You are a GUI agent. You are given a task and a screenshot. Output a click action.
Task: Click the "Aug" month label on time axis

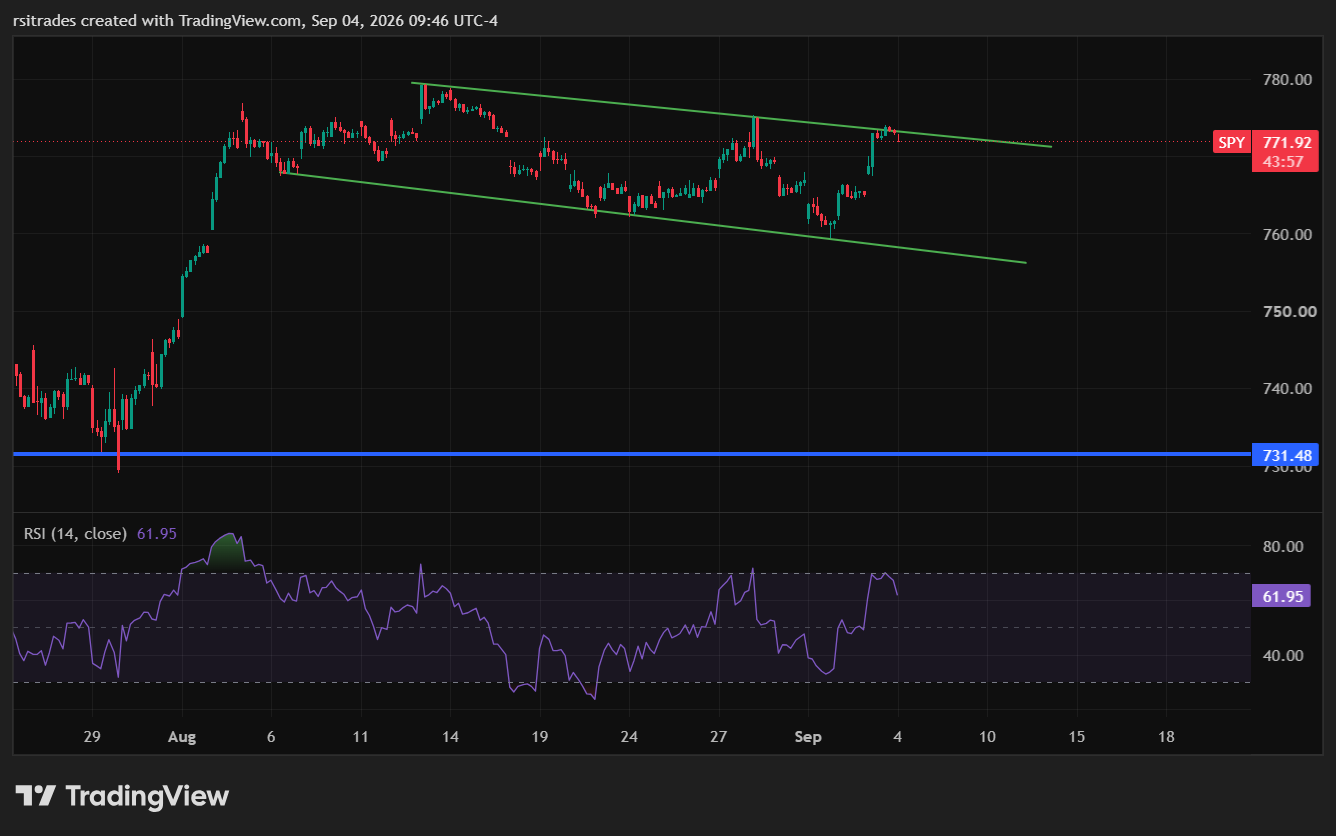(x=182, y=737)
